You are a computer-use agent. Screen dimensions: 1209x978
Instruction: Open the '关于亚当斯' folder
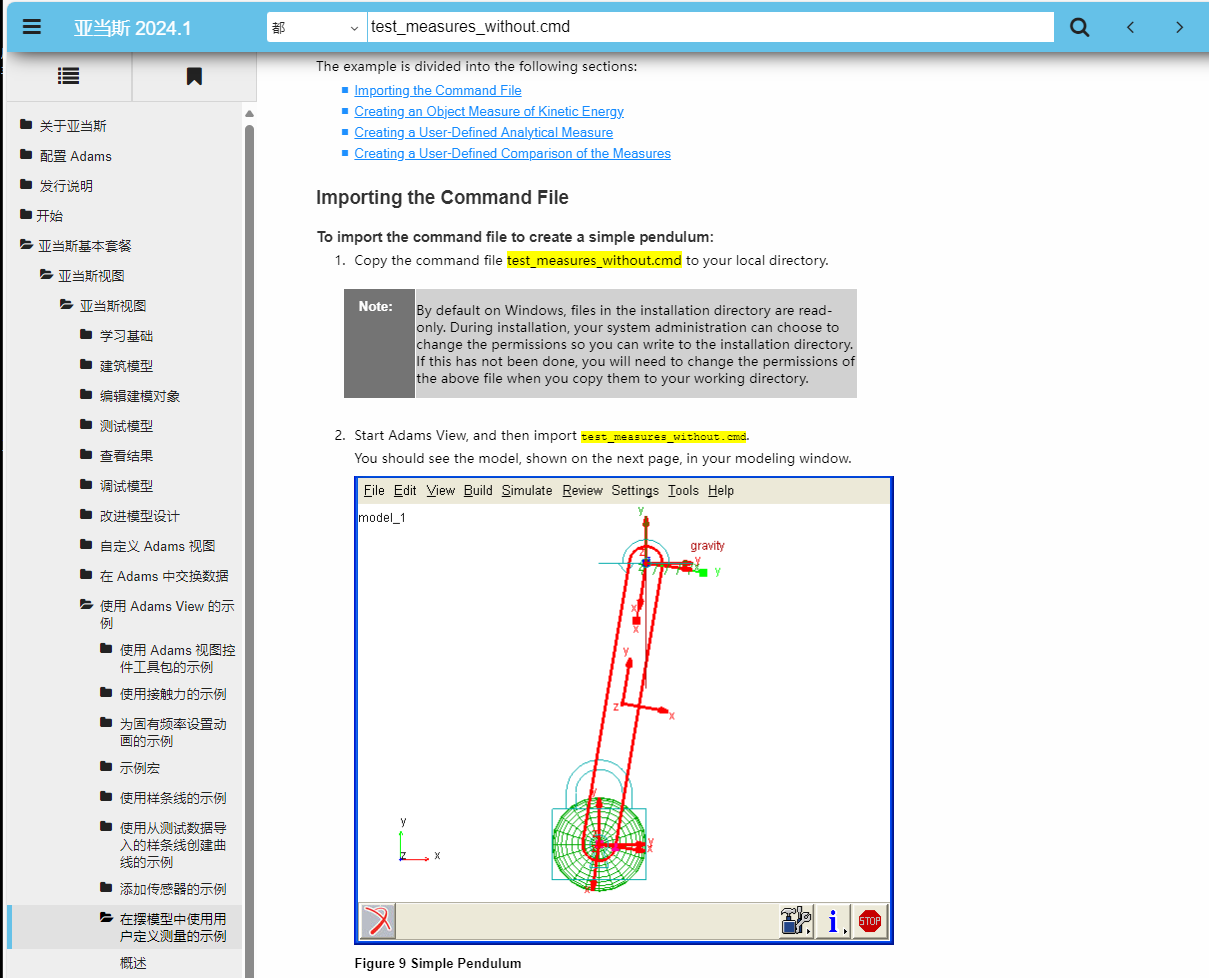click(73, 126)
